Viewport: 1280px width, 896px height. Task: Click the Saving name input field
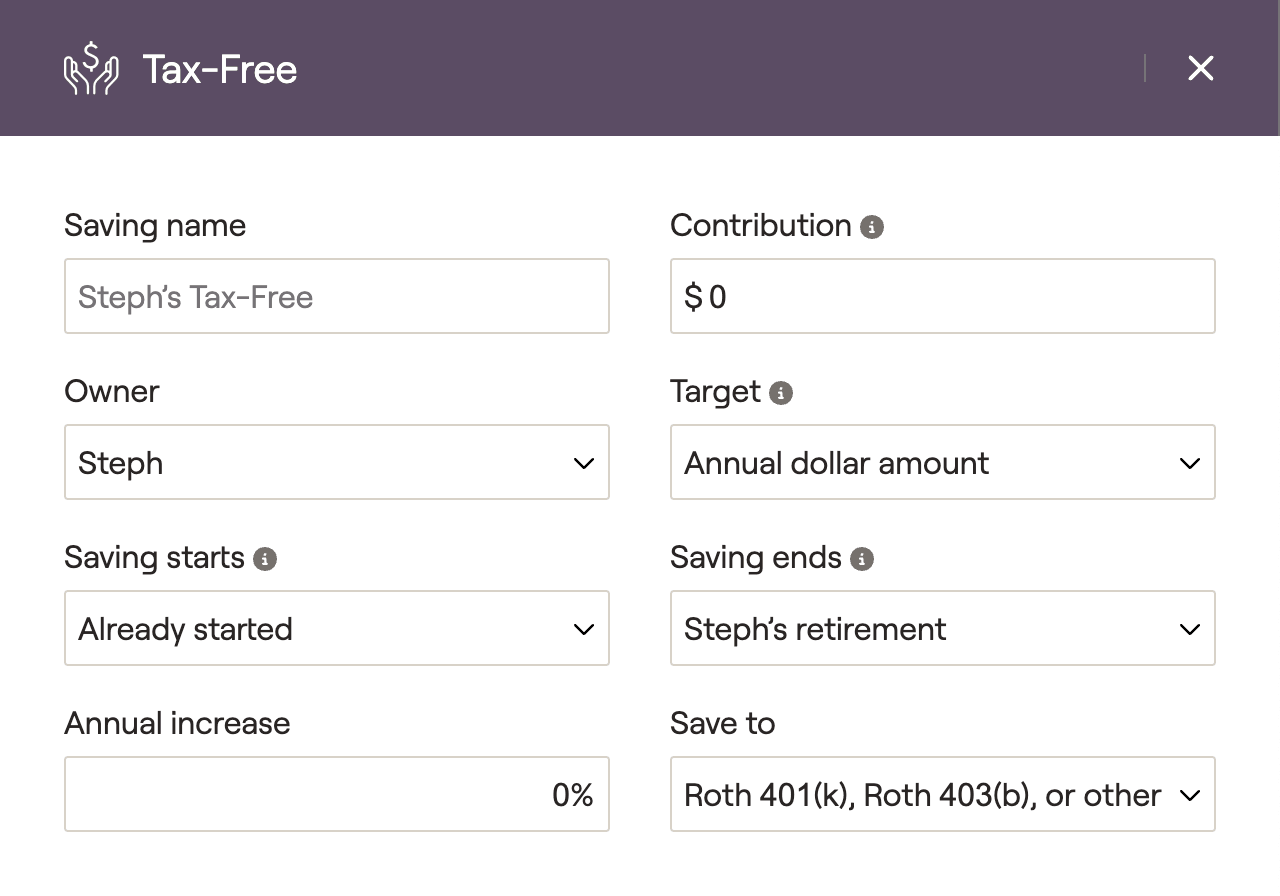(337, 296)
